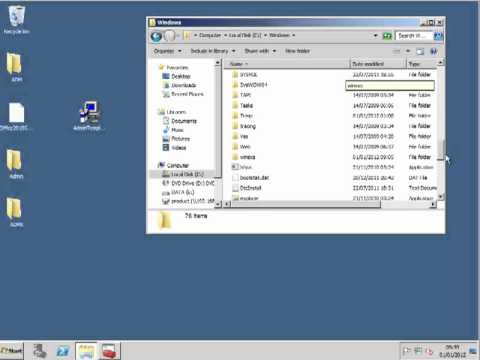The height and width of the screenshot is (360, 480).
Task: Select the SYSVOL folder icon
Action: (x=235, y=74)
